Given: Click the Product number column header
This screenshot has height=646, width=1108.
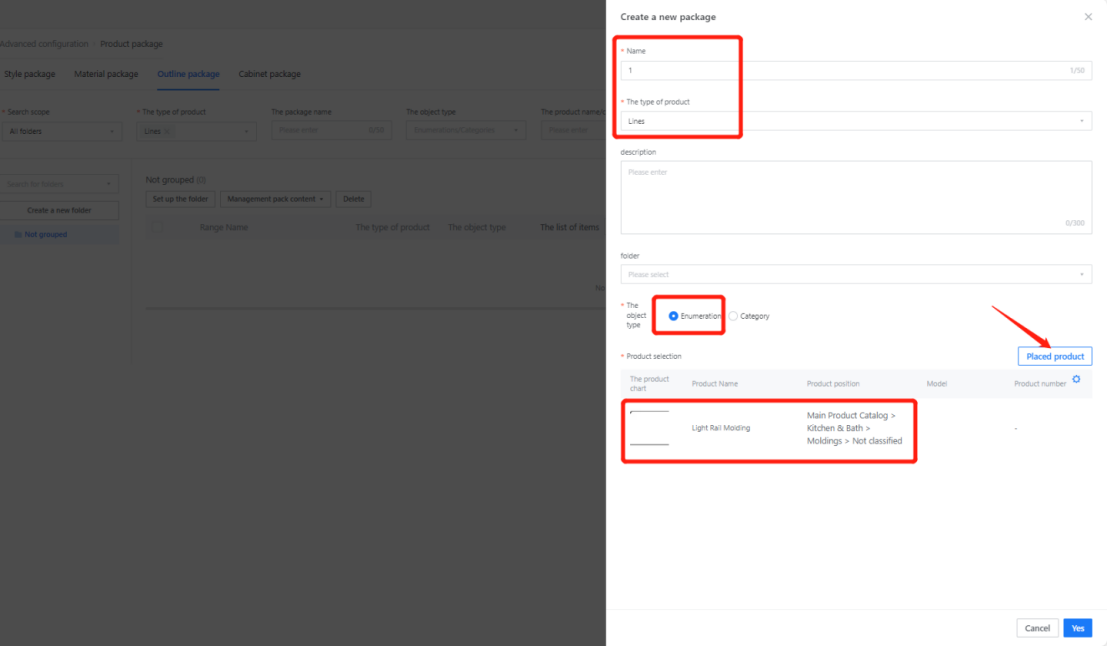Looking at the screenshot, I should coord(1039,384).
